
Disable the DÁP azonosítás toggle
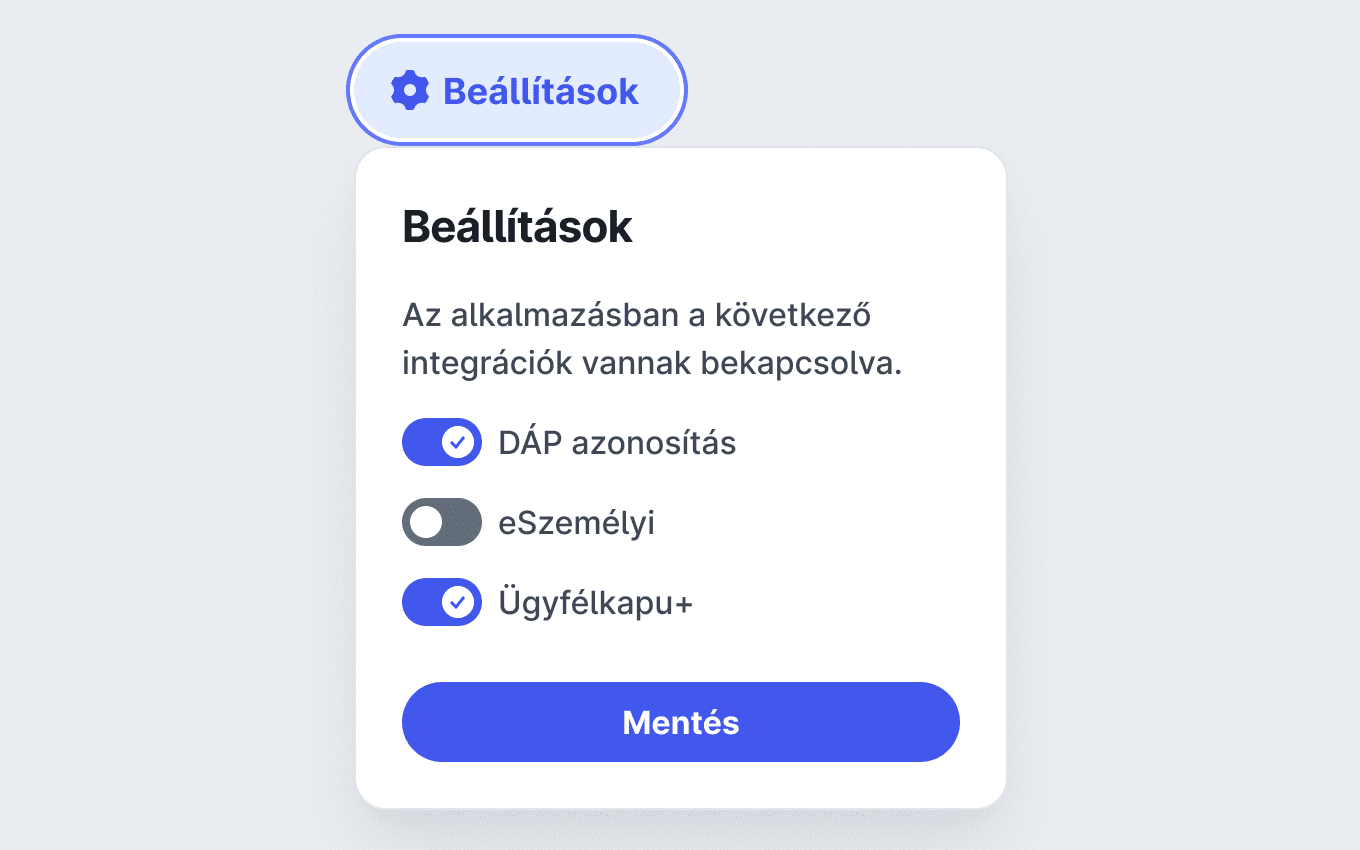click(442, 442)
